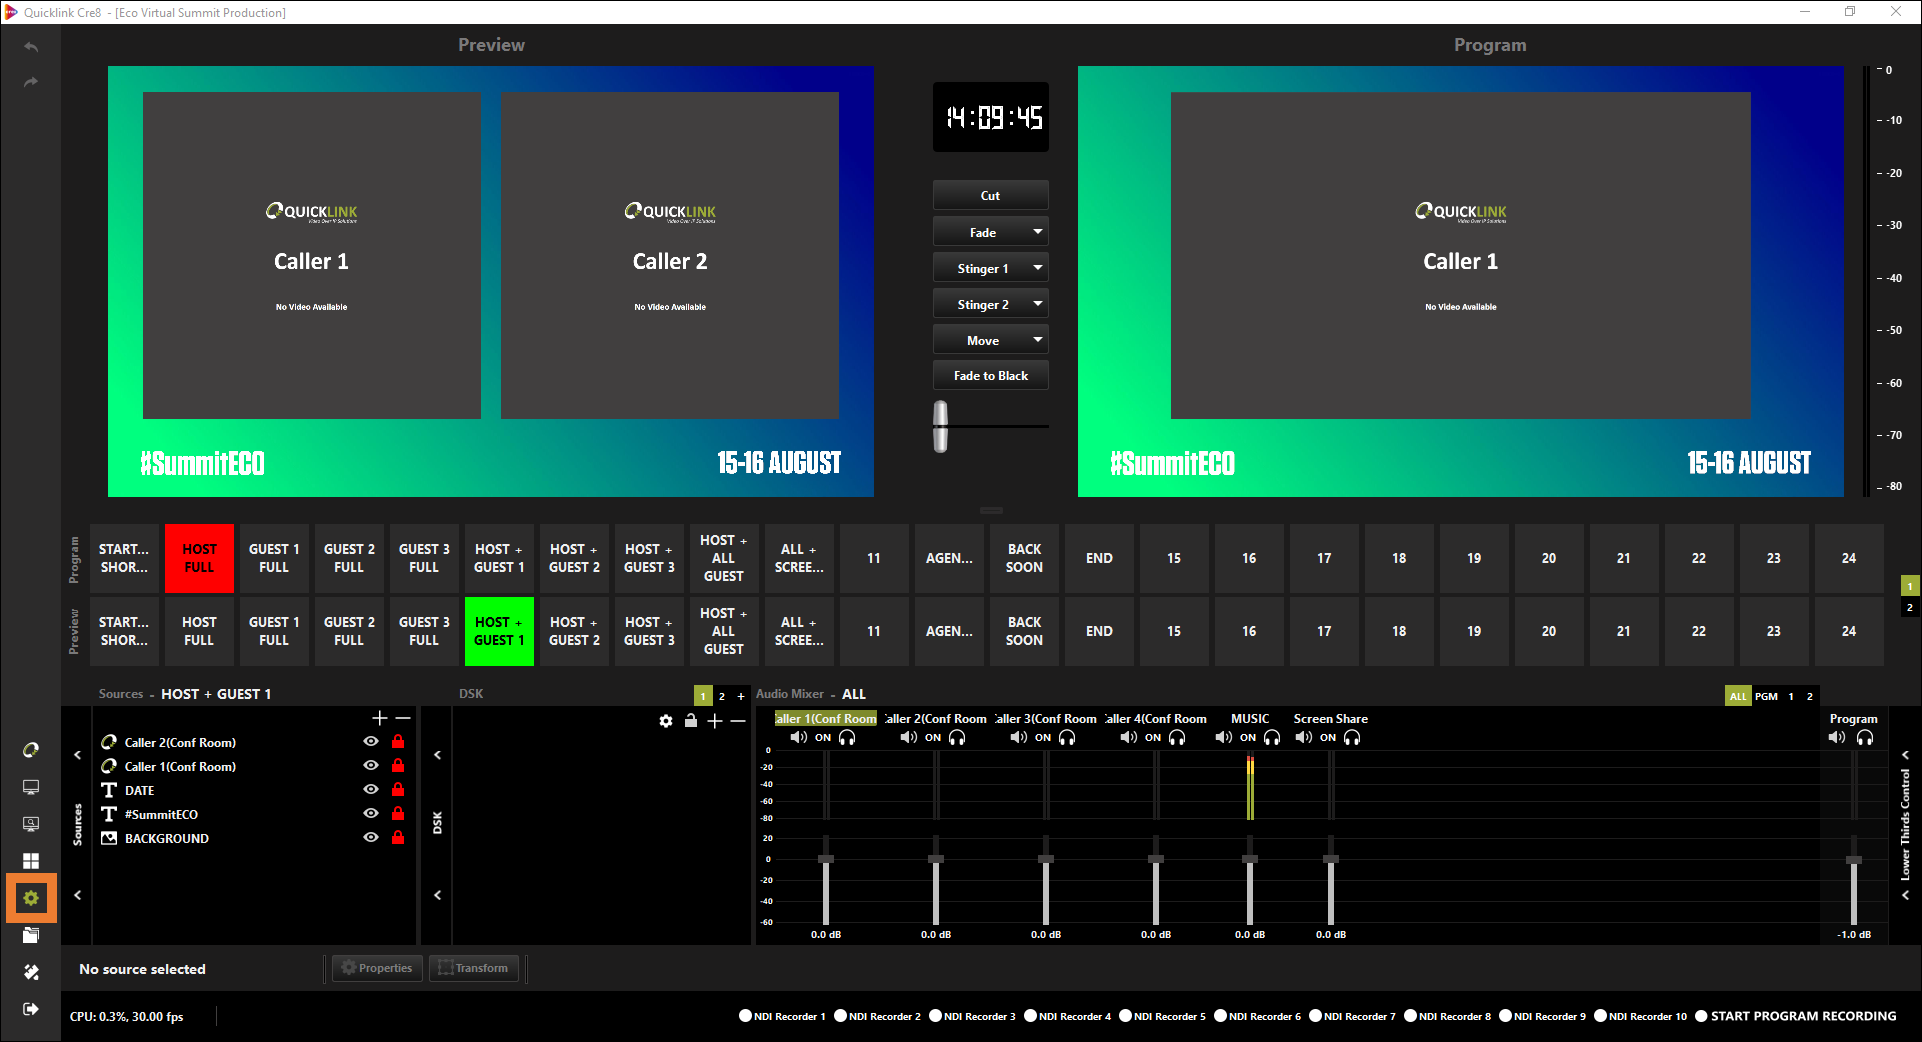Click the Program master volume fader
1922x1042 pixels.
(x=1853, y=861)
